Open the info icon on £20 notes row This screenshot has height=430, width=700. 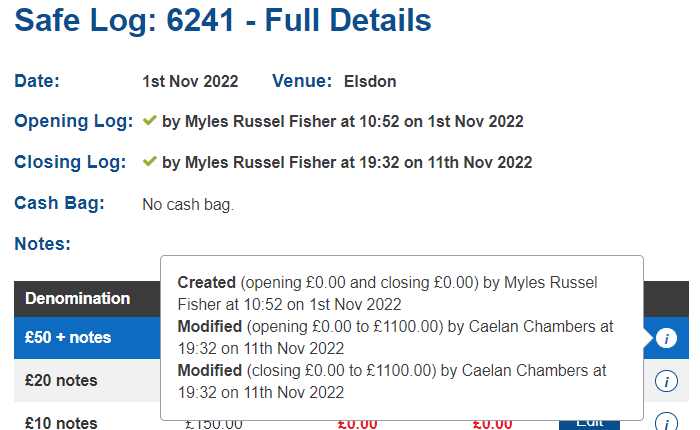click(x=666, y=381)
